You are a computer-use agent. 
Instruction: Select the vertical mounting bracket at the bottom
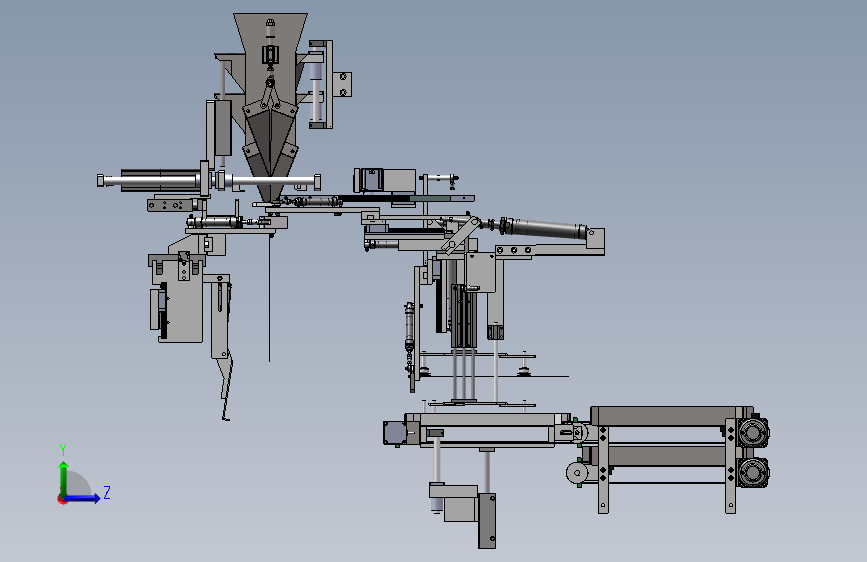pos(487,521)
